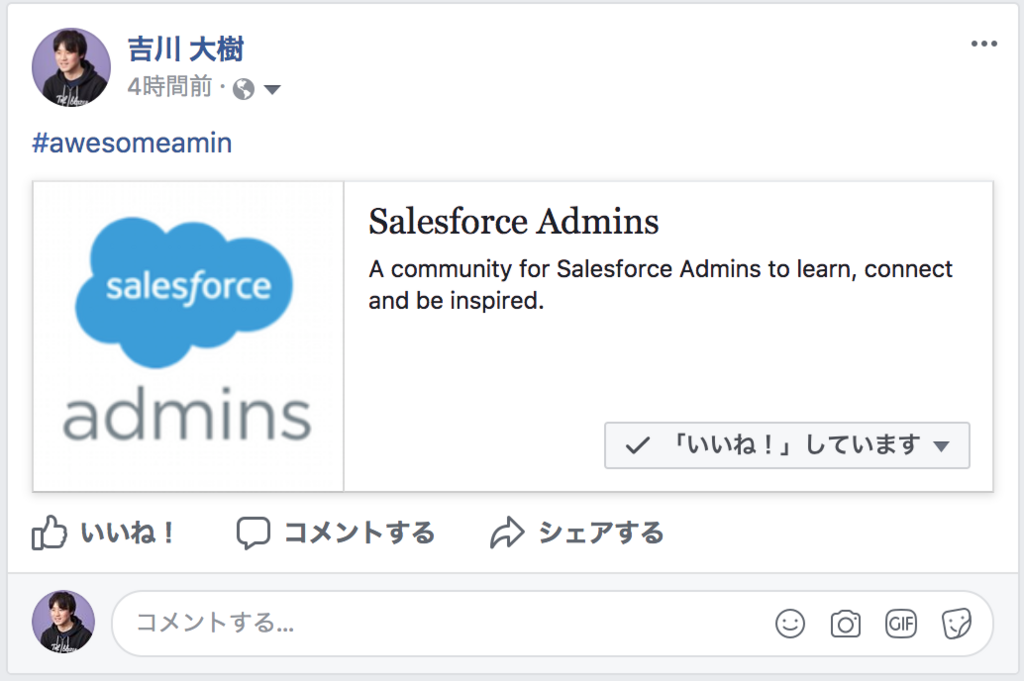1024x681 pixels.
Task: Click the page description about Salesforce Admins community
Action: click(660, 285)
